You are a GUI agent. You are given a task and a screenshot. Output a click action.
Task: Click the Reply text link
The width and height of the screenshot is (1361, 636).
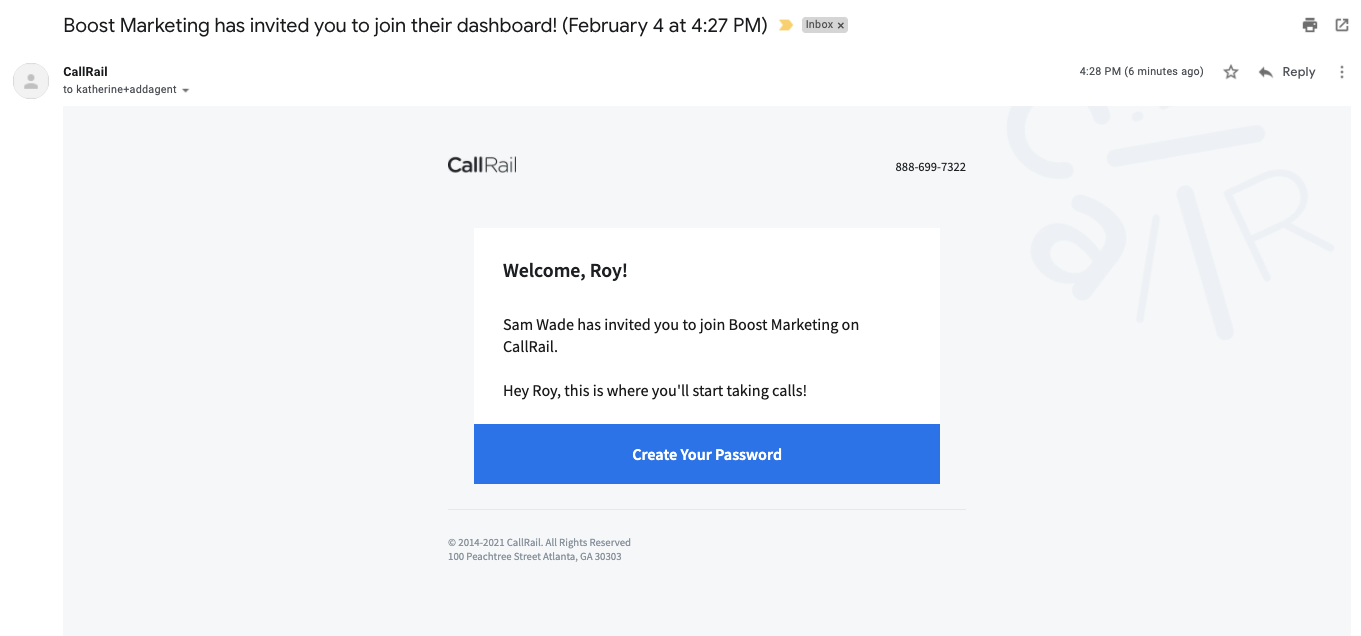tap(1299, 72)
